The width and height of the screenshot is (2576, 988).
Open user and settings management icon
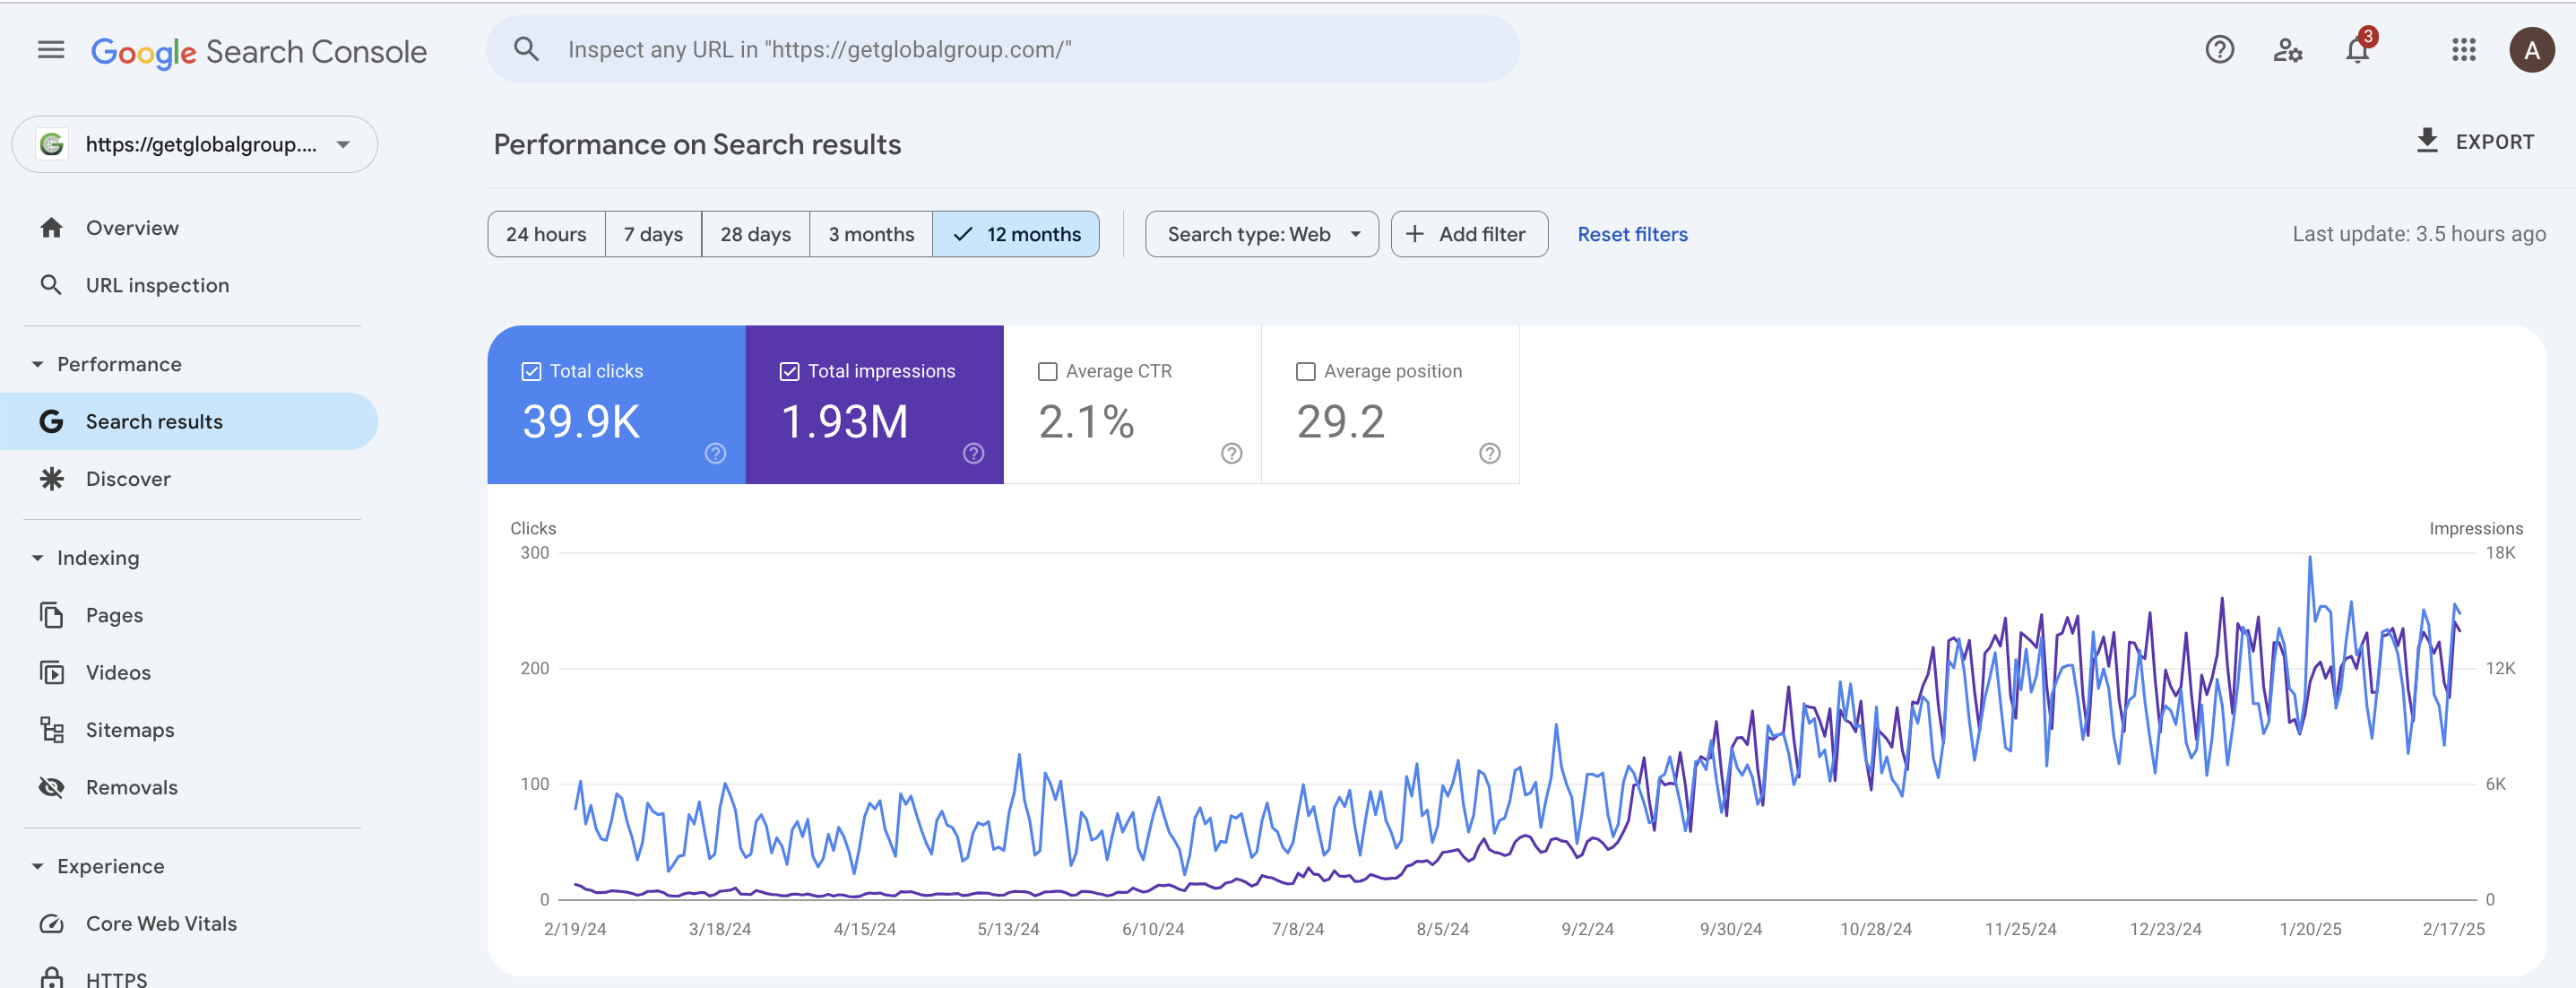click(2288, 50)
